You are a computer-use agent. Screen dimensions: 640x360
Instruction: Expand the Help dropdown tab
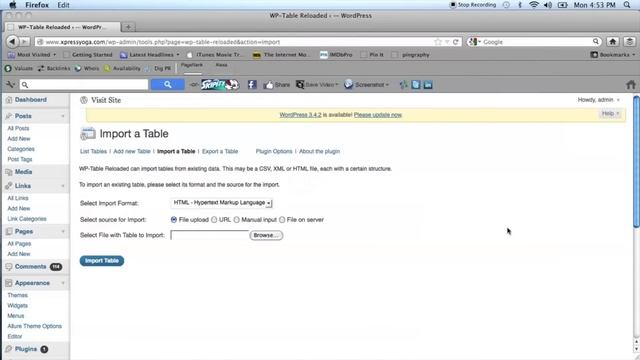[x=610, y=113]
